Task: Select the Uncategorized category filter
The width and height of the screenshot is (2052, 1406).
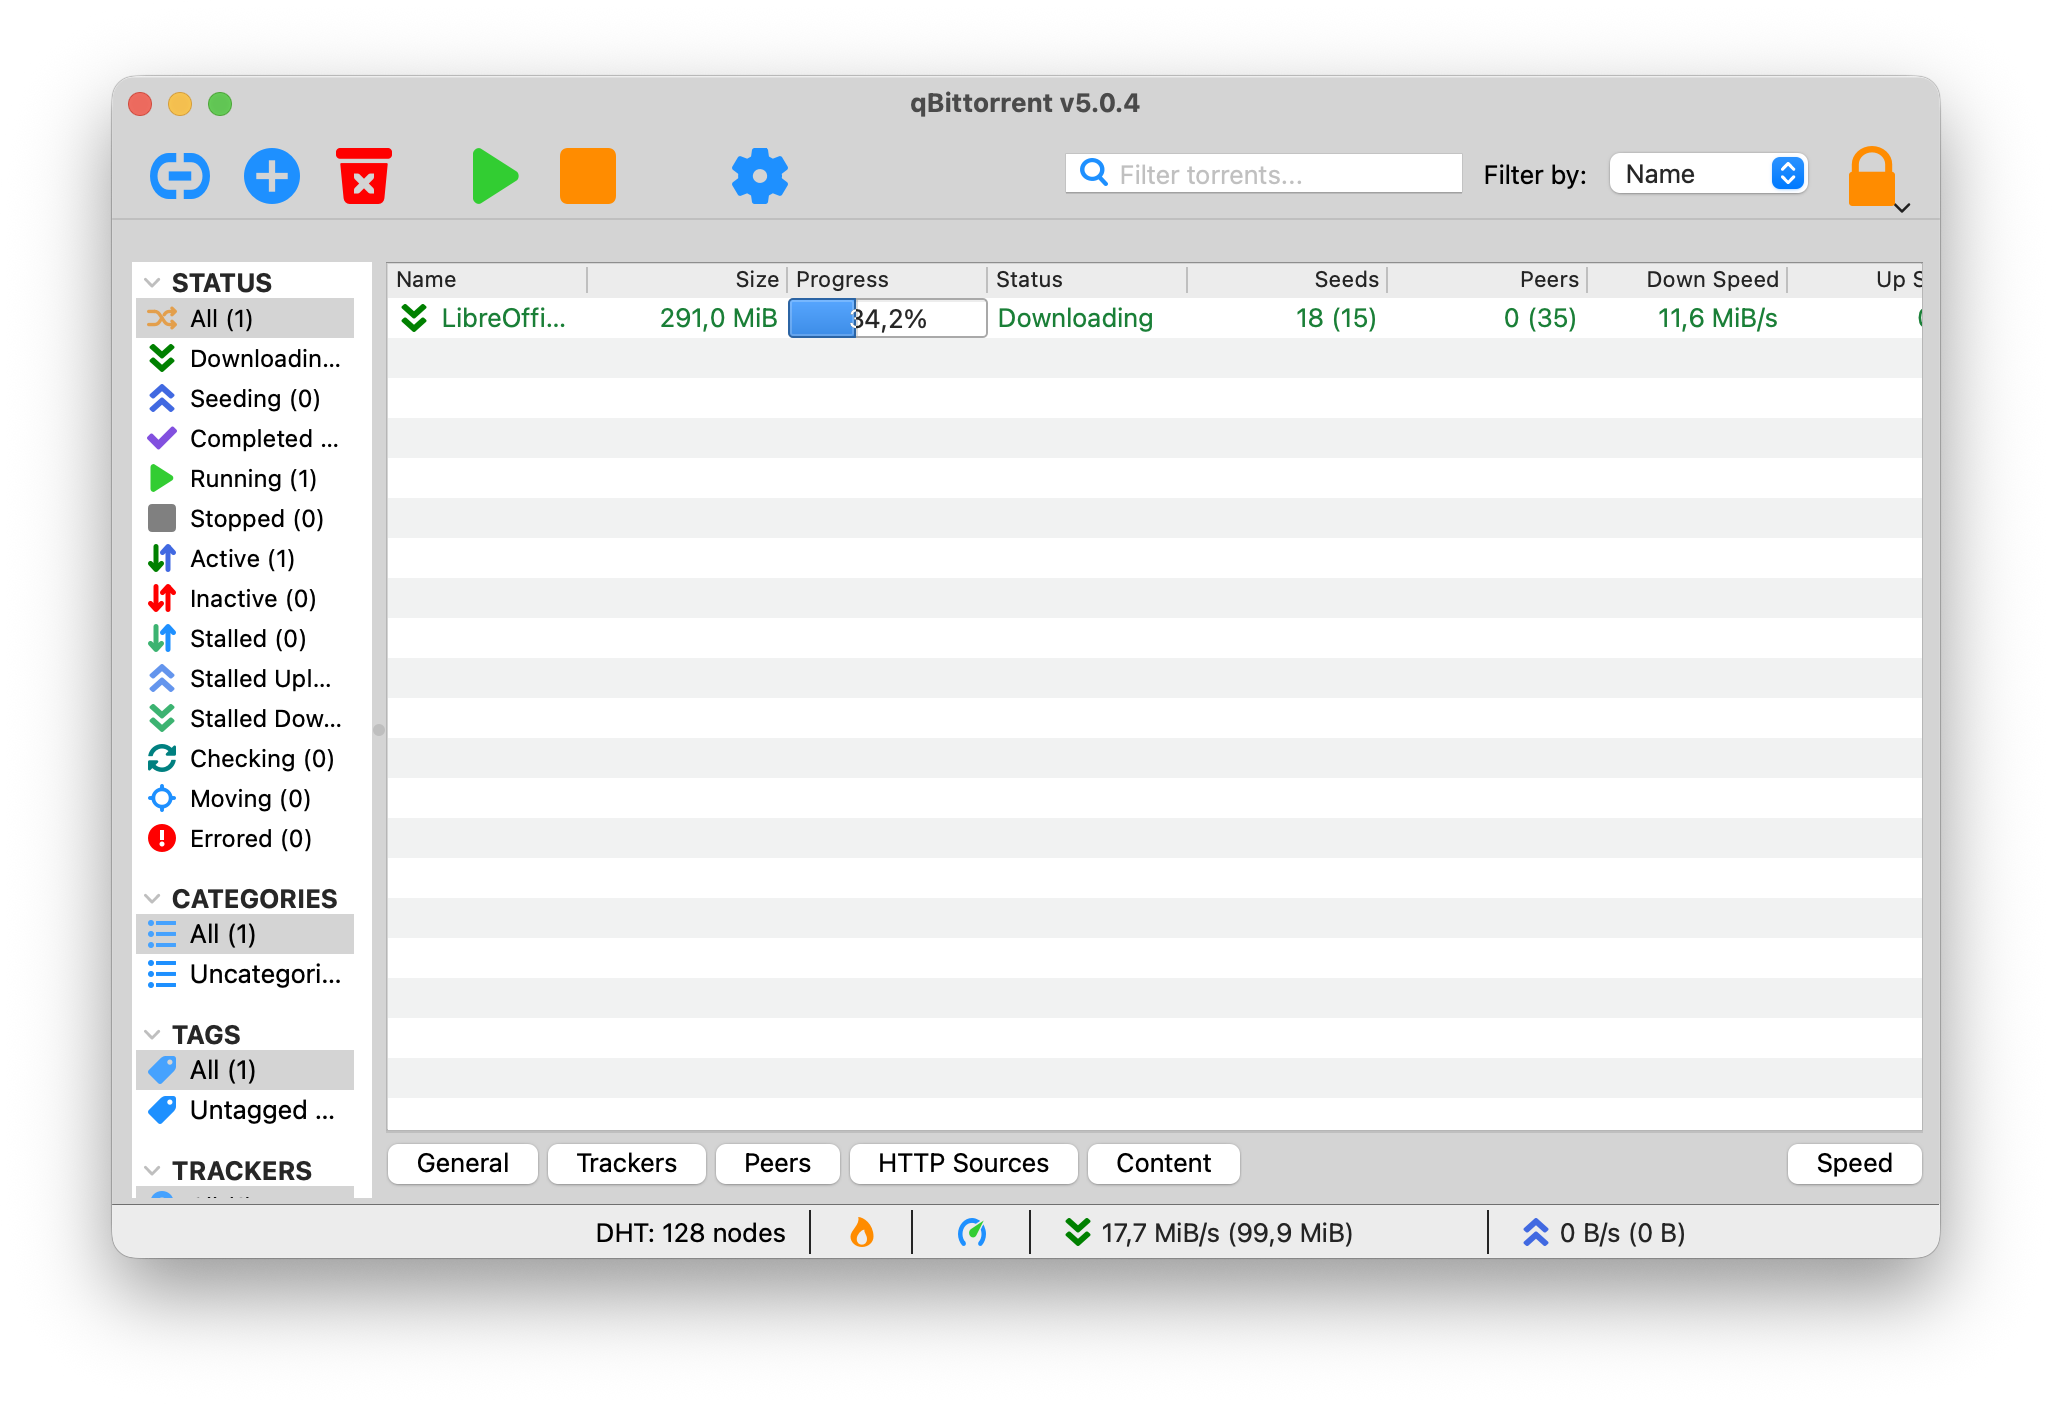Action: click(245, 974)
